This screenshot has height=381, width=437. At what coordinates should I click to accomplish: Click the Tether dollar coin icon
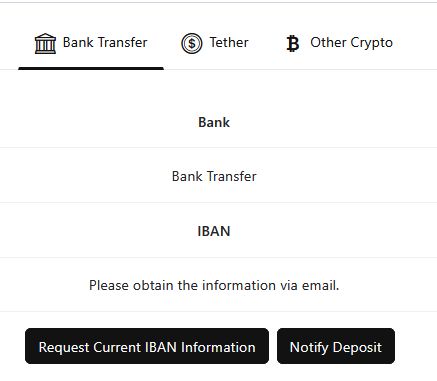point(192,43)
